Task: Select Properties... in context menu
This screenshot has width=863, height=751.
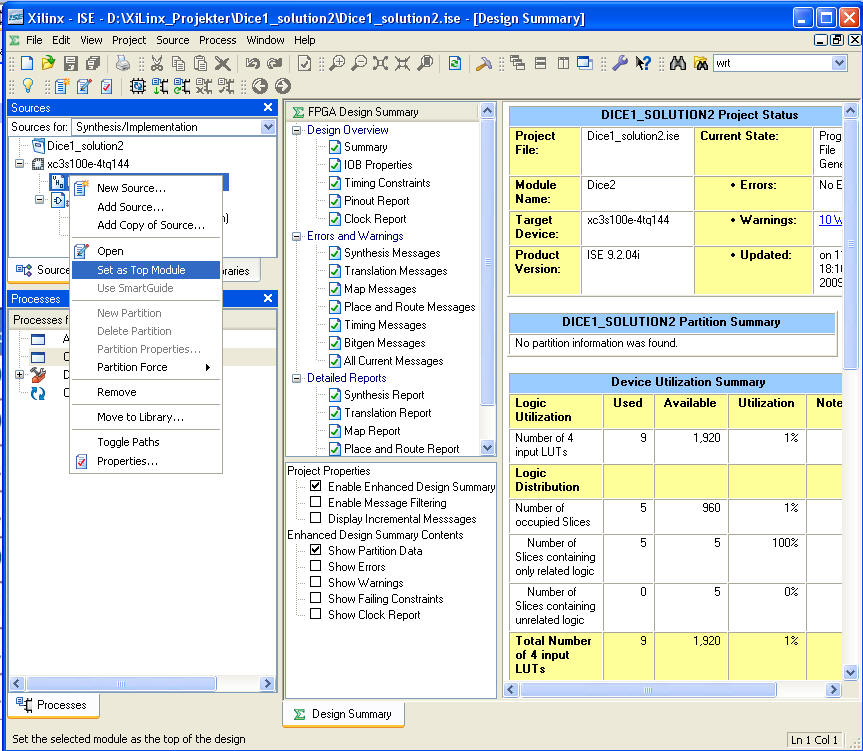Action: pos(146,461)
